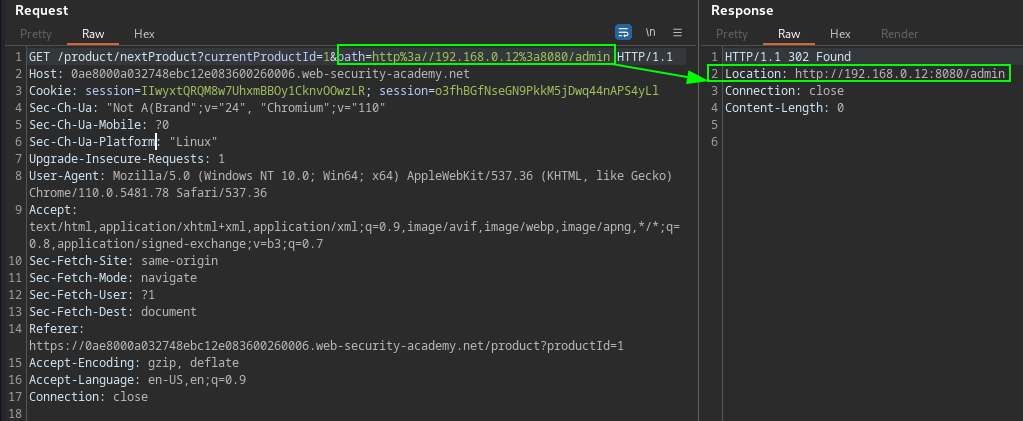
Task: Click the Referer URL value
Action: (326, 345)
